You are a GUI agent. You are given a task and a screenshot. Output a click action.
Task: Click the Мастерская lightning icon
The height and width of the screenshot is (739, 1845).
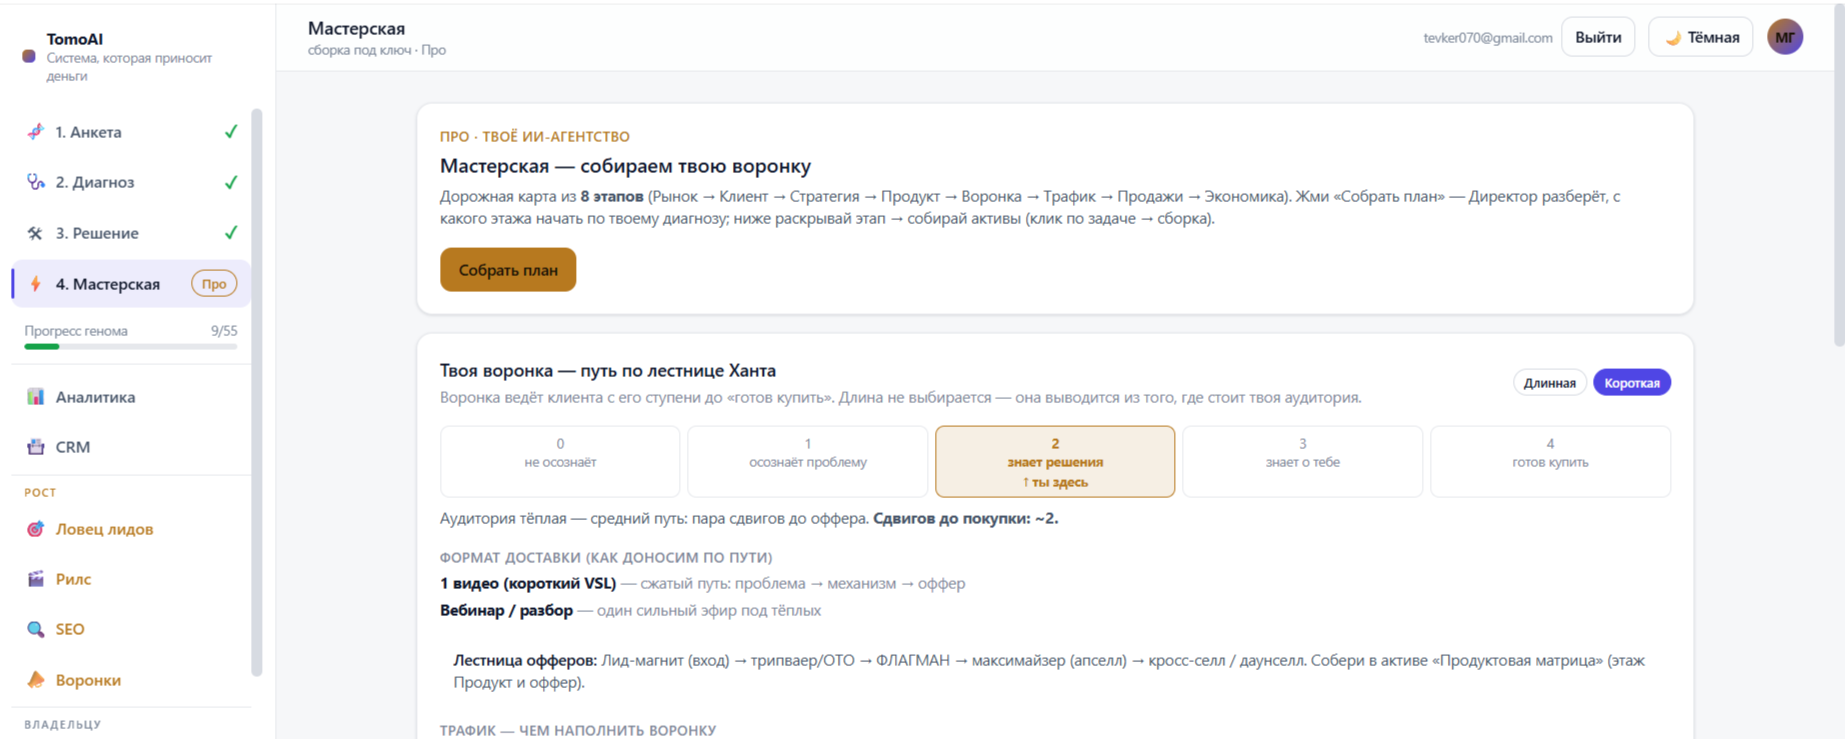[35, 284]
